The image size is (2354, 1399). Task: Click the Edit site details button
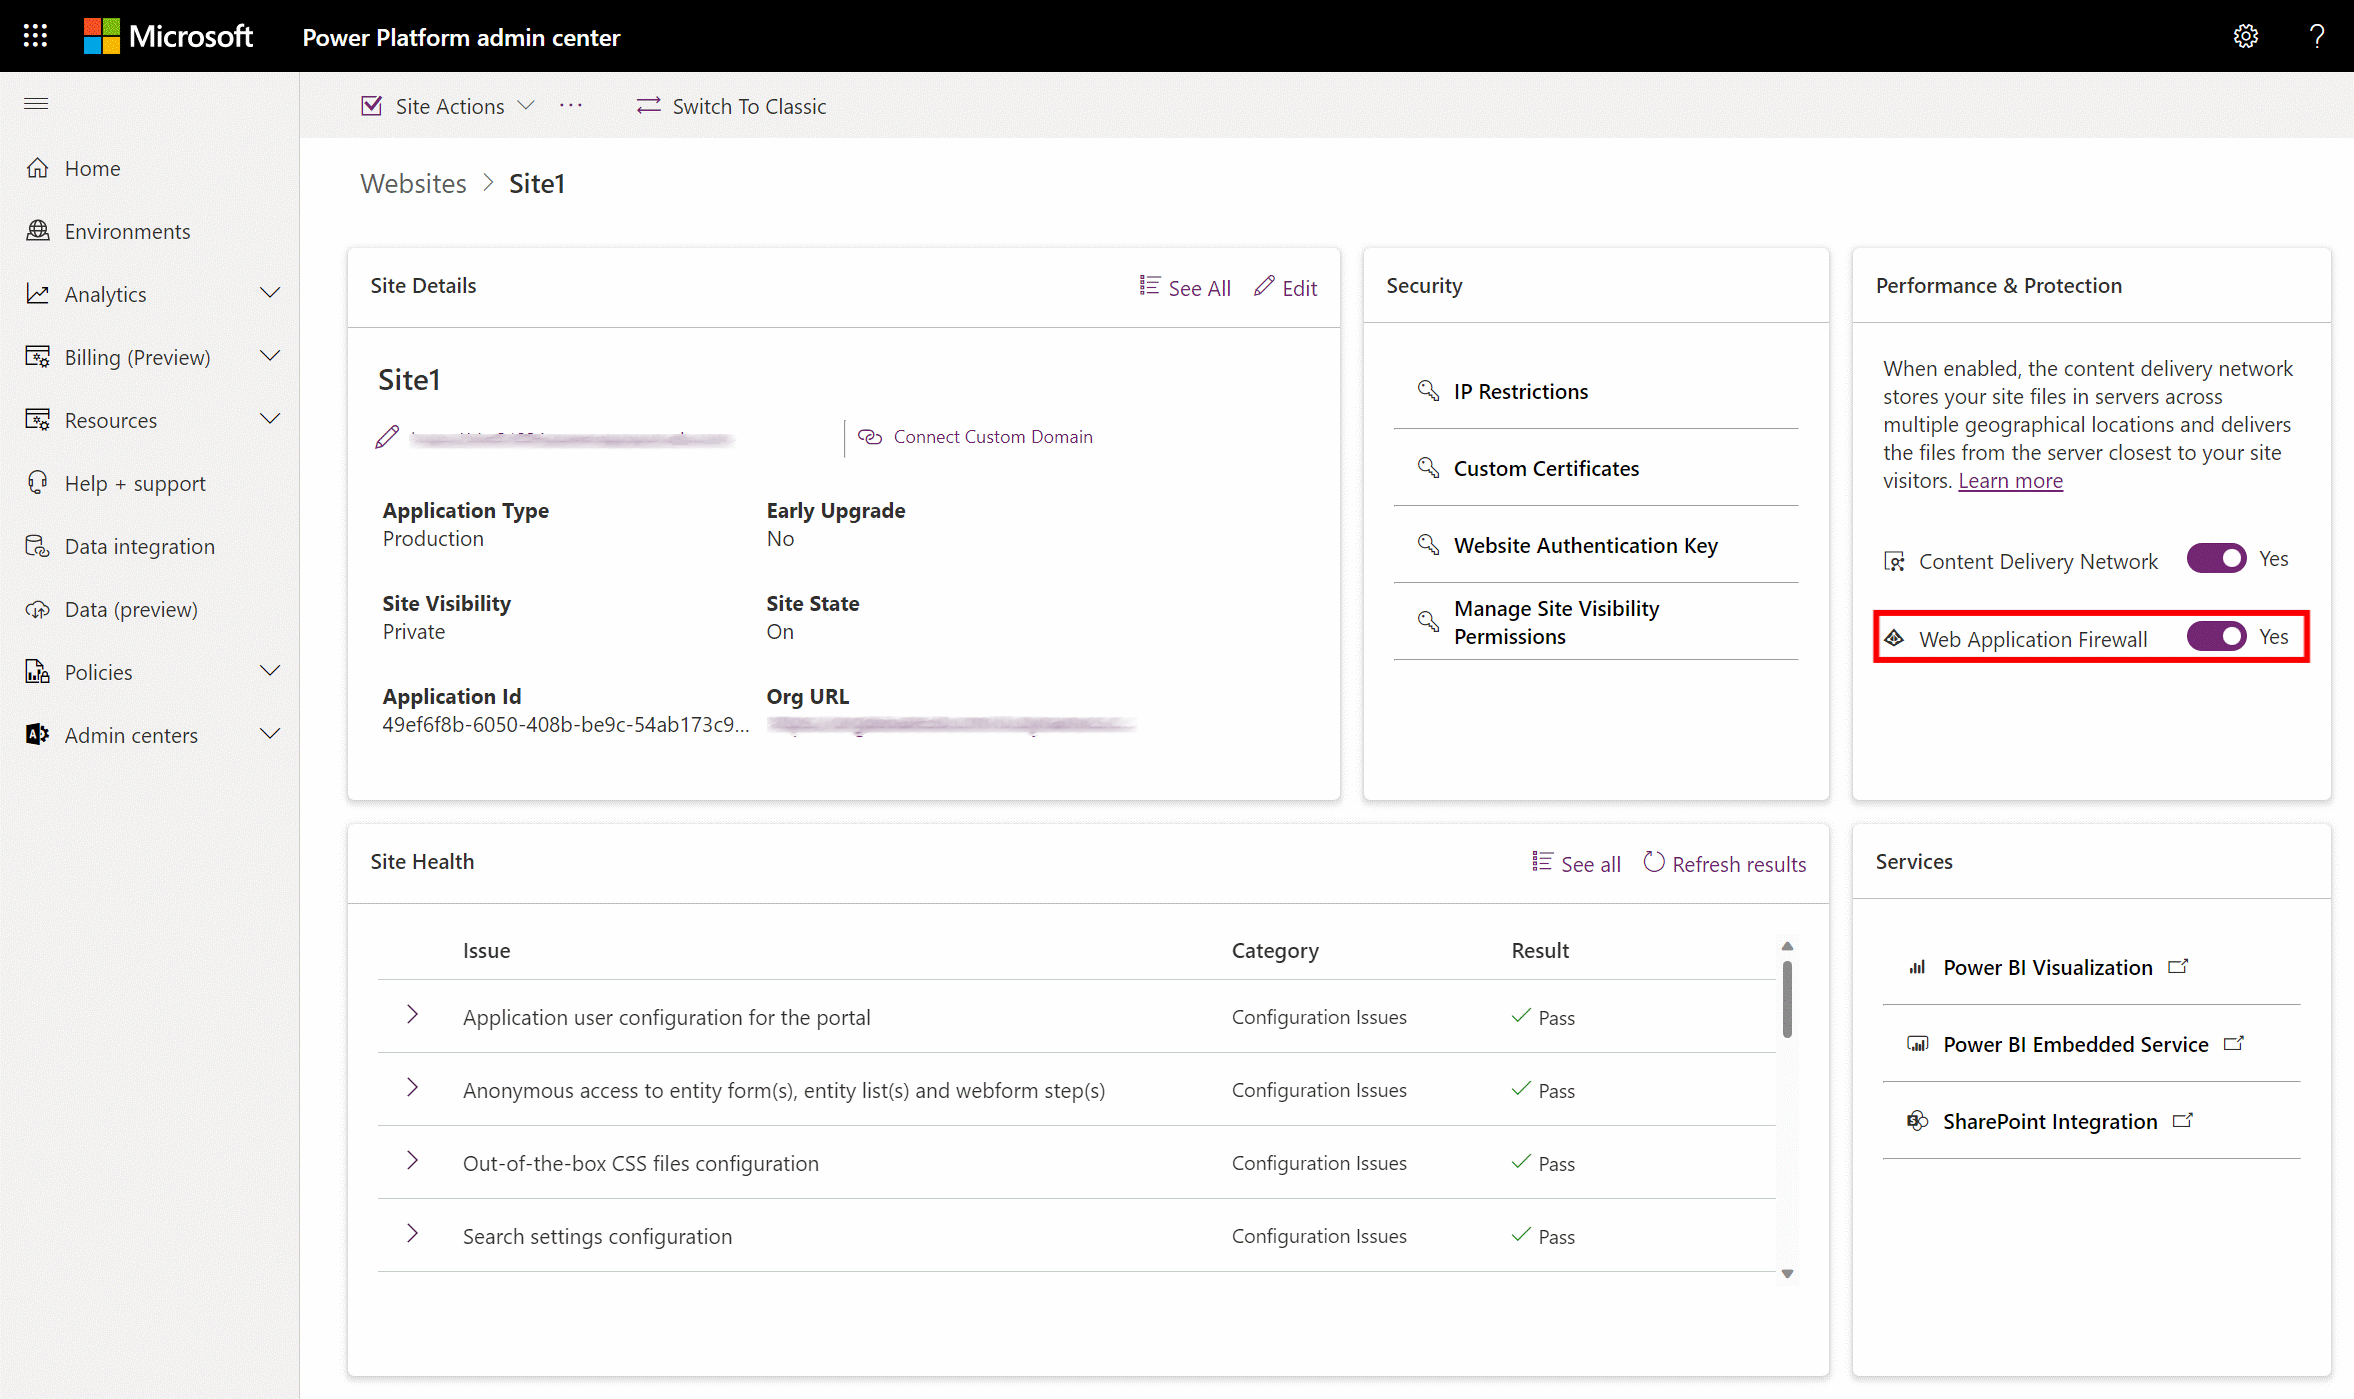(1285, 286)
